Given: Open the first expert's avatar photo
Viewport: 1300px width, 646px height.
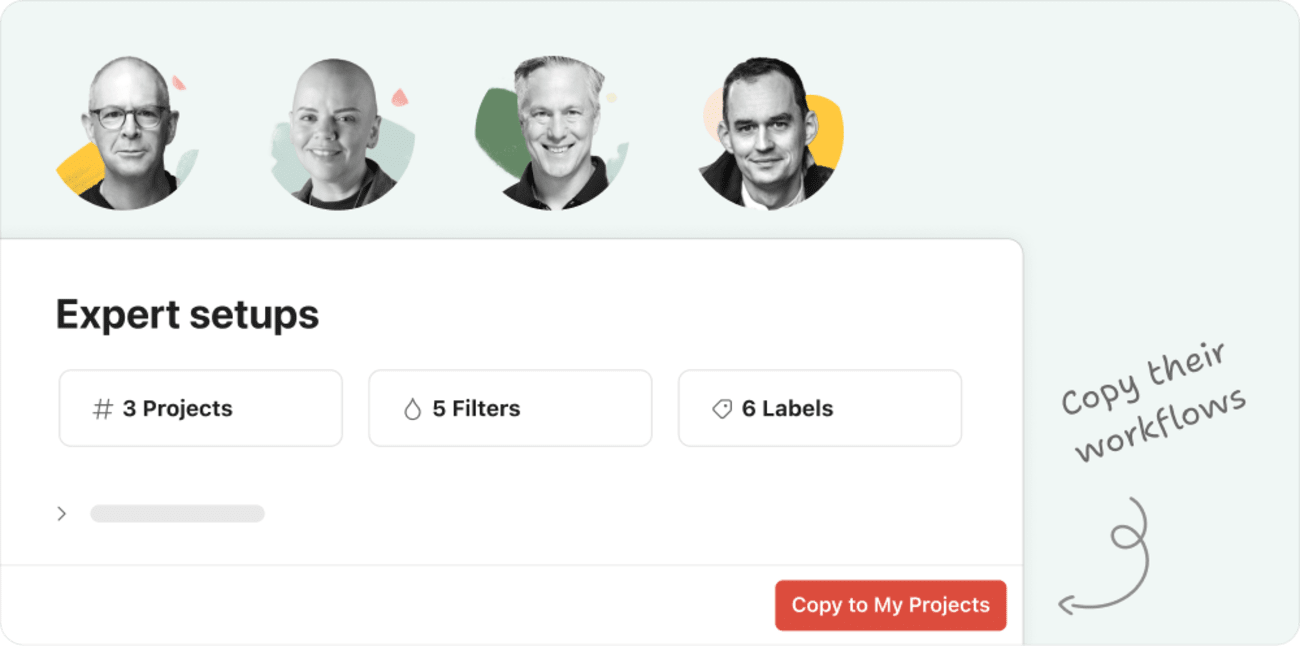Looking at the screenshot, I should tap(130, 130).
